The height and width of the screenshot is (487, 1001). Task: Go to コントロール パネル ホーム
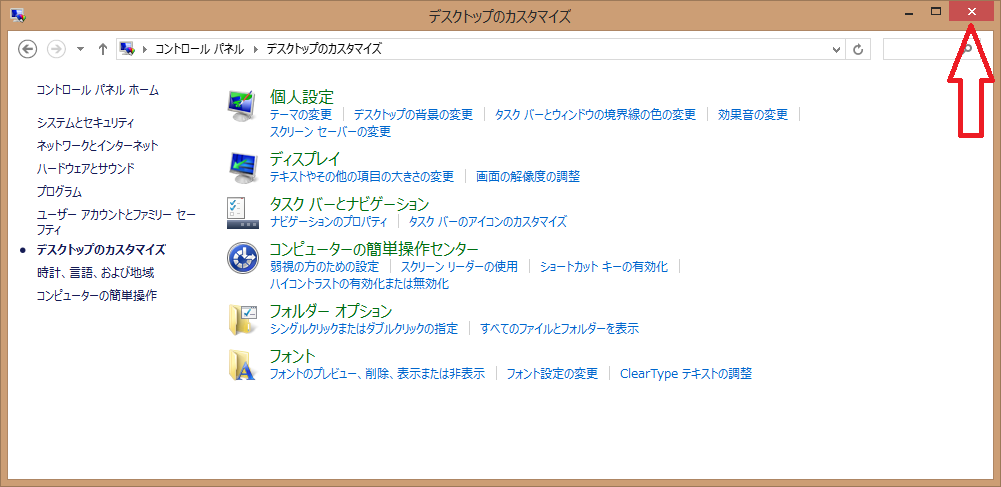click(97, 90)
